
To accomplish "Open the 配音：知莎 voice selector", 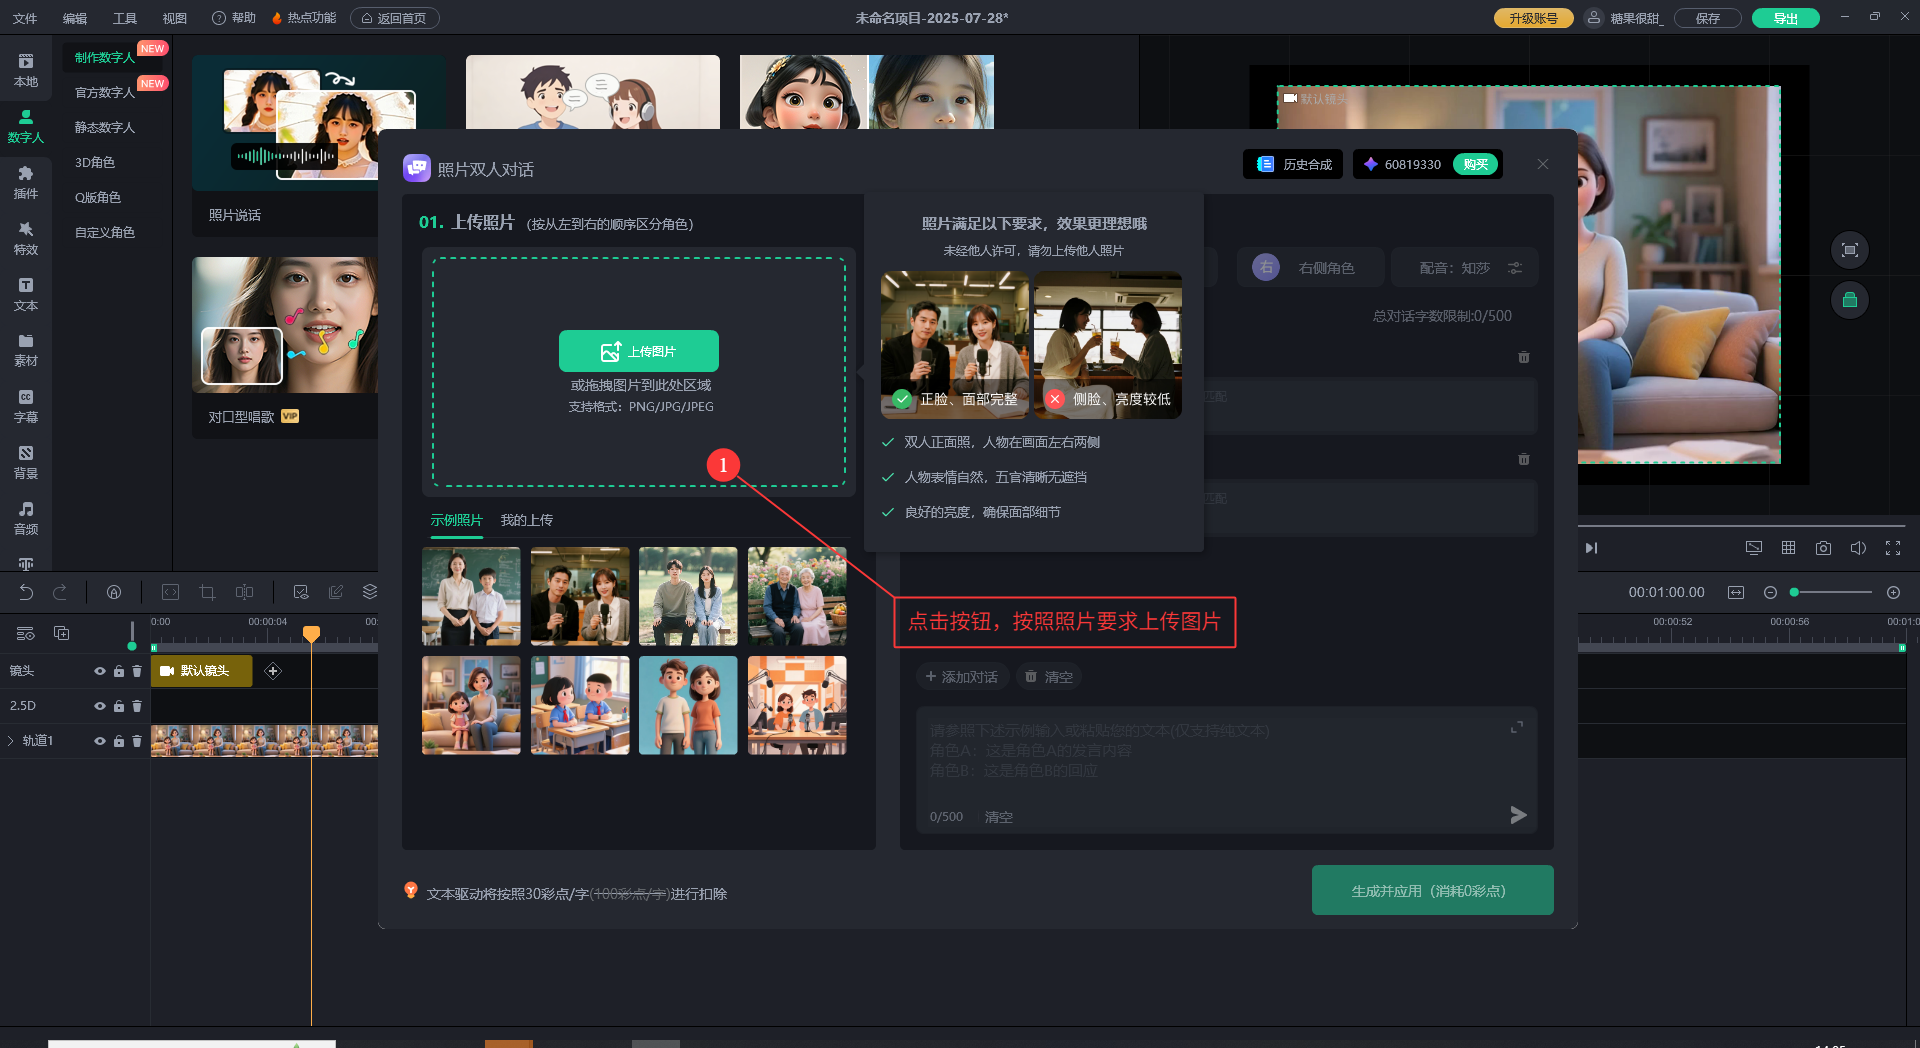I will coord(1463,268).
